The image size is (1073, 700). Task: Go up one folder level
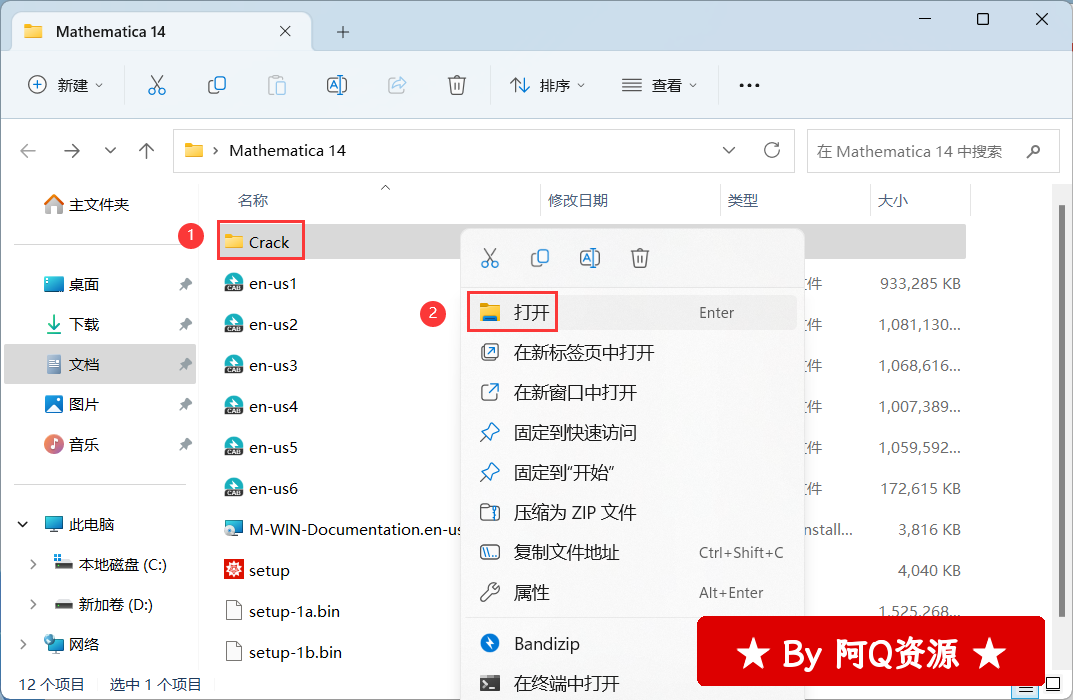pyautogui.click(x=146, y=151)
